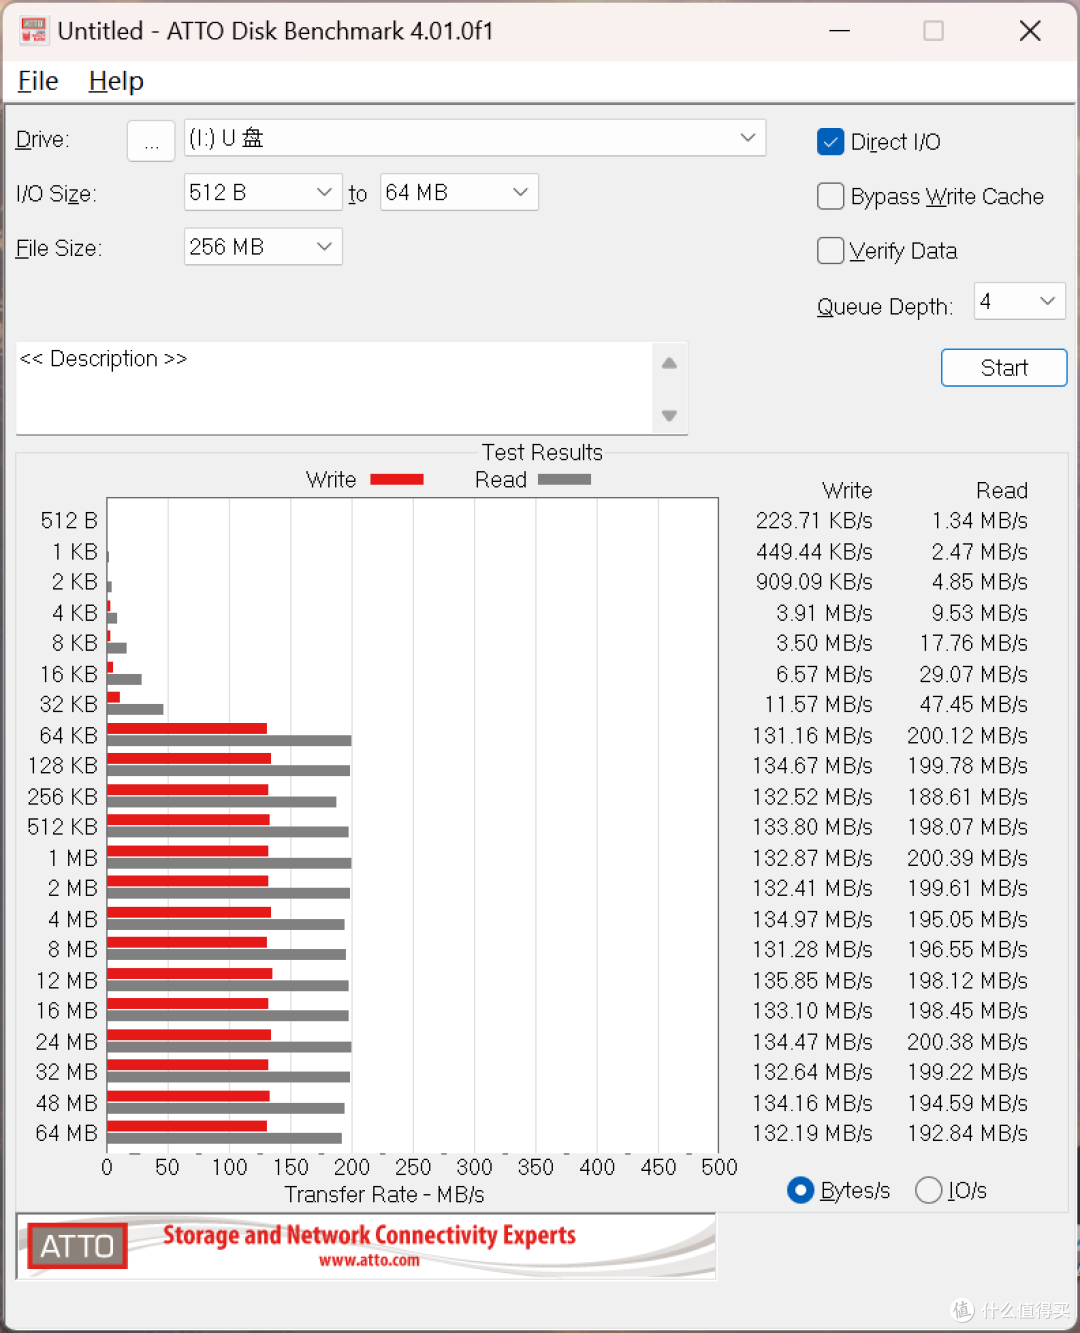Enable Bypass Write Cache
Image resolution: width=1080 pixels, height=1333 pixels.
click(x=831, y=196)
